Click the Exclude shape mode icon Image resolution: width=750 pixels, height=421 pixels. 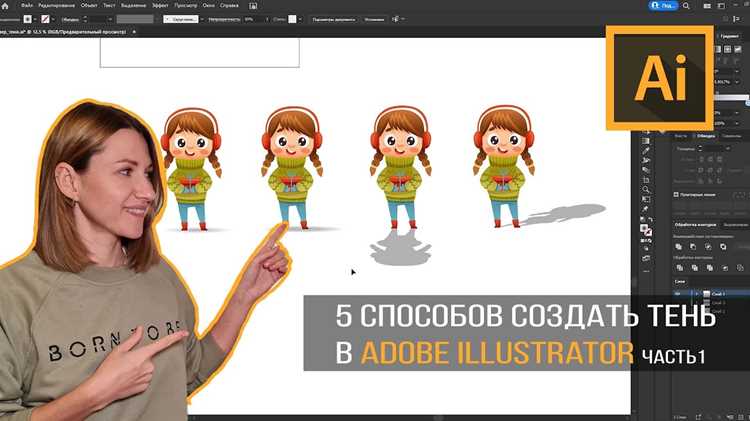coord(723,247)
